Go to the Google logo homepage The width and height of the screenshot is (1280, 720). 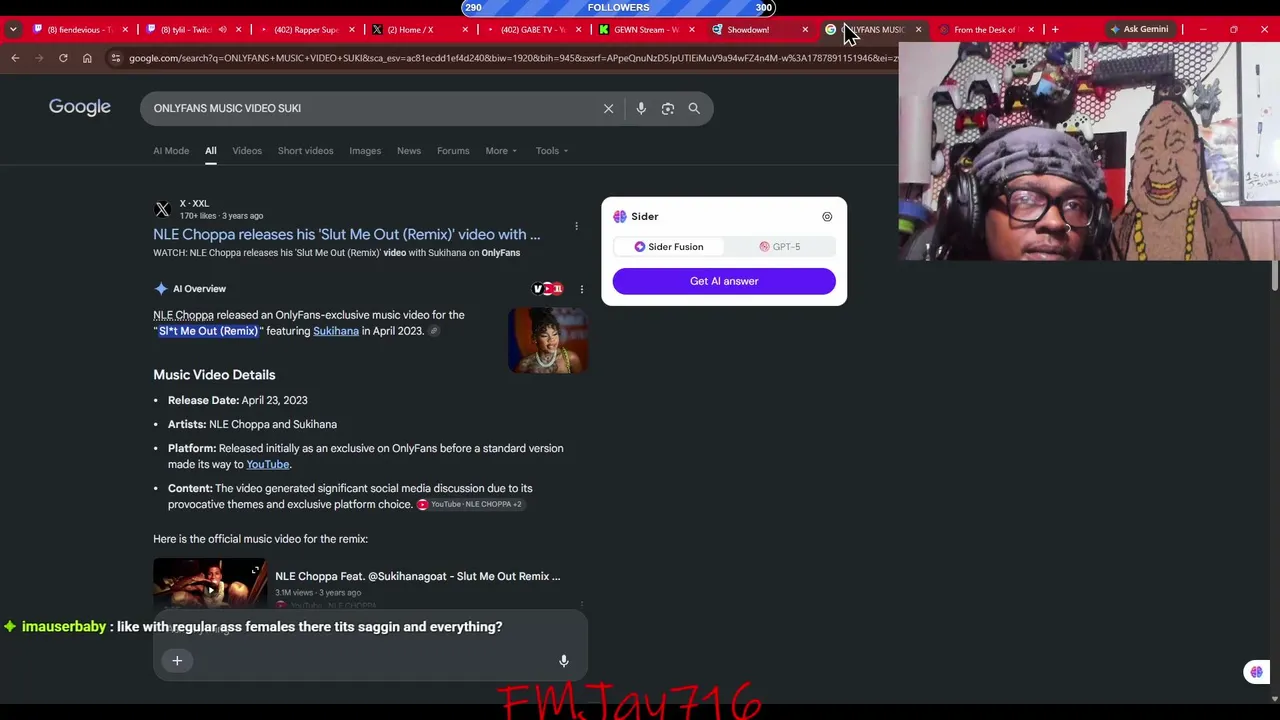click(80, 107)
